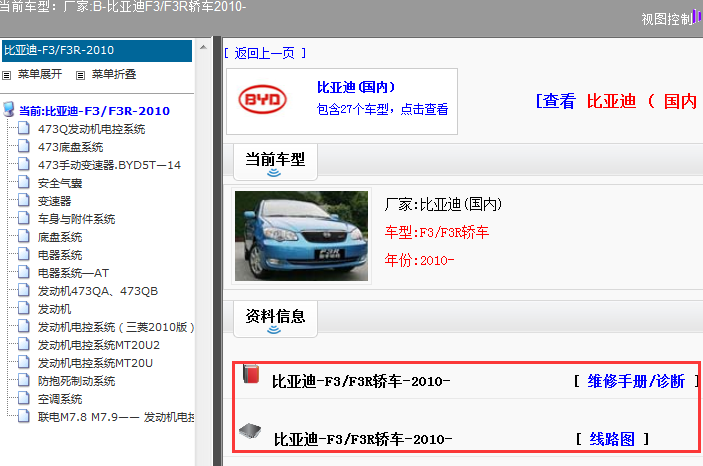The image size is (703, 466).
Task: Click page icon beside 473底盘系统
Action: [x=24, y=146]
